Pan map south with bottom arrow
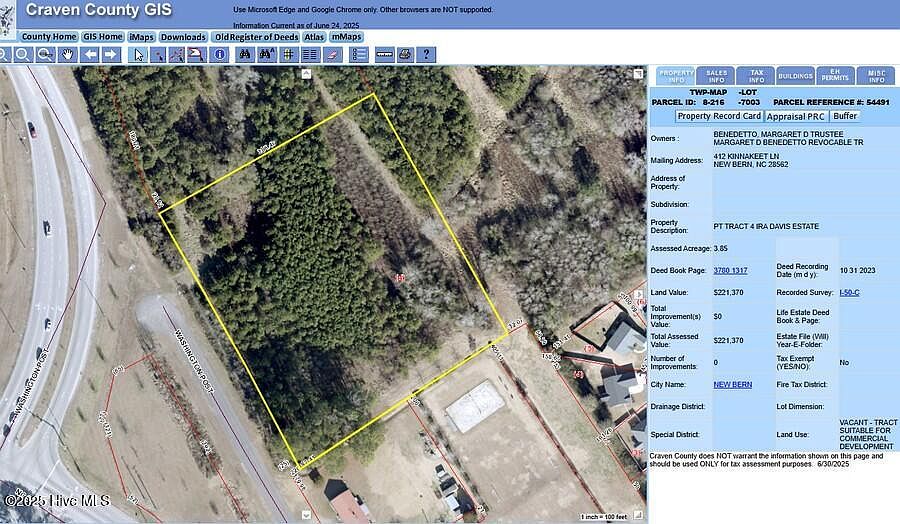Viewport: 900px width, 524px height. [307, 515]
